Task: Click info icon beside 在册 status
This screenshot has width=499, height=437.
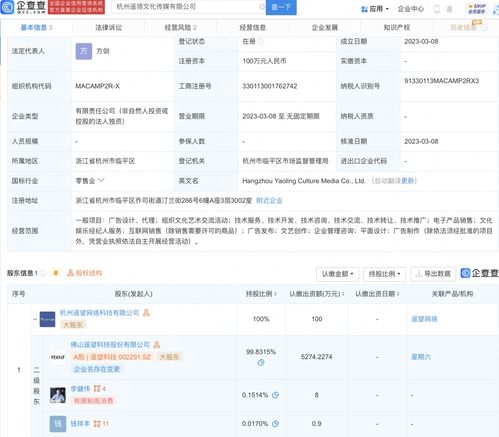Action: pyautogui.click(x=261, y=41)
